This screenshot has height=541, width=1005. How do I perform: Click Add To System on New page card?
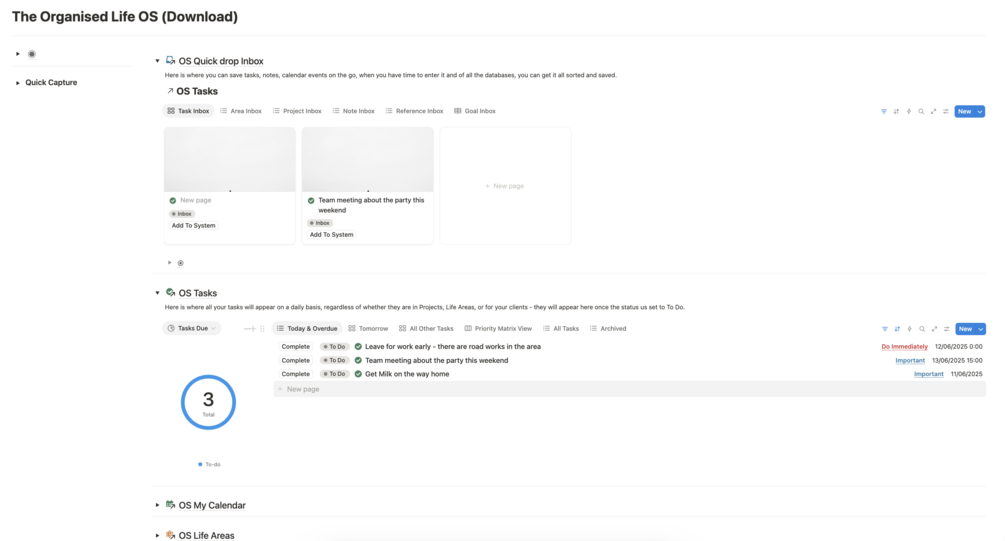pos(194,226)
